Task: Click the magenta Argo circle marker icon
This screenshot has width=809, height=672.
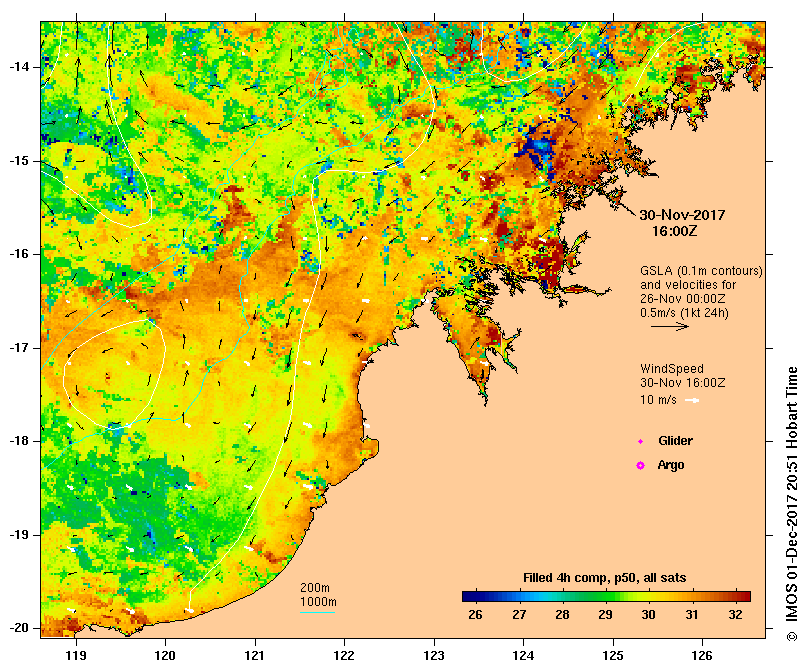Action: (x=640, y=466)
